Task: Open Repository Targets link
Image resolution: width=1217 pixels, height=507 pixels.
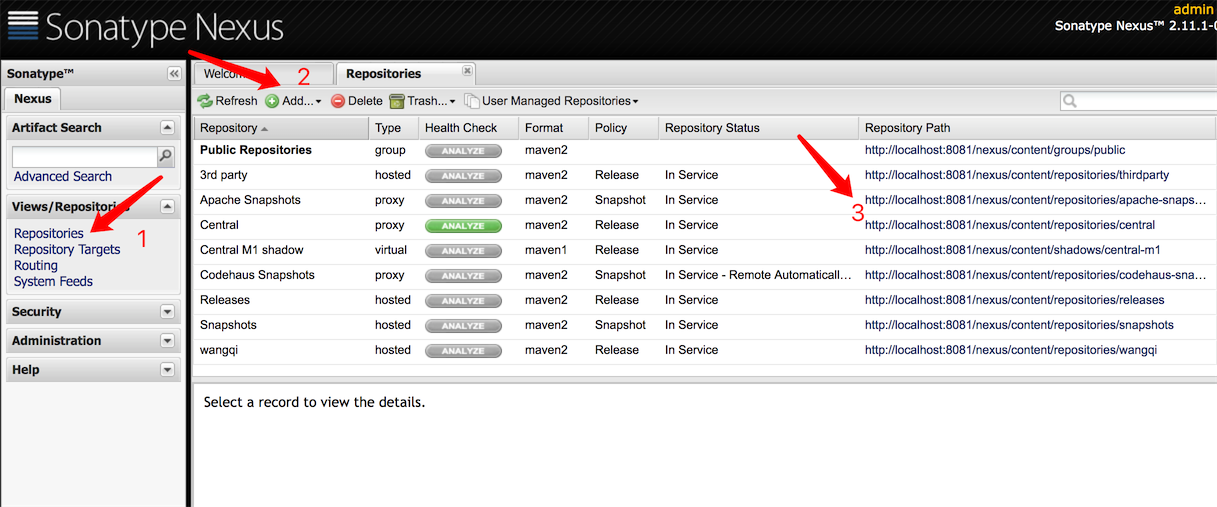Action: click(x=67, y=250)
